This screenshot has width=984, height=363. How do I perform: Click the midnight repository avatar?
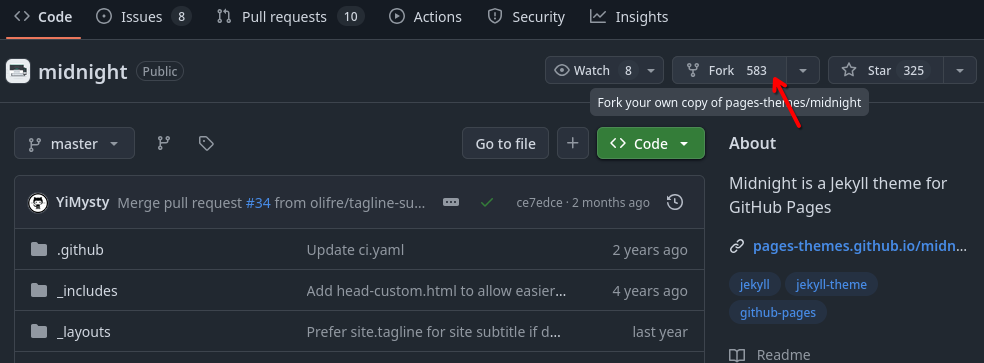(x=18, y=71)
